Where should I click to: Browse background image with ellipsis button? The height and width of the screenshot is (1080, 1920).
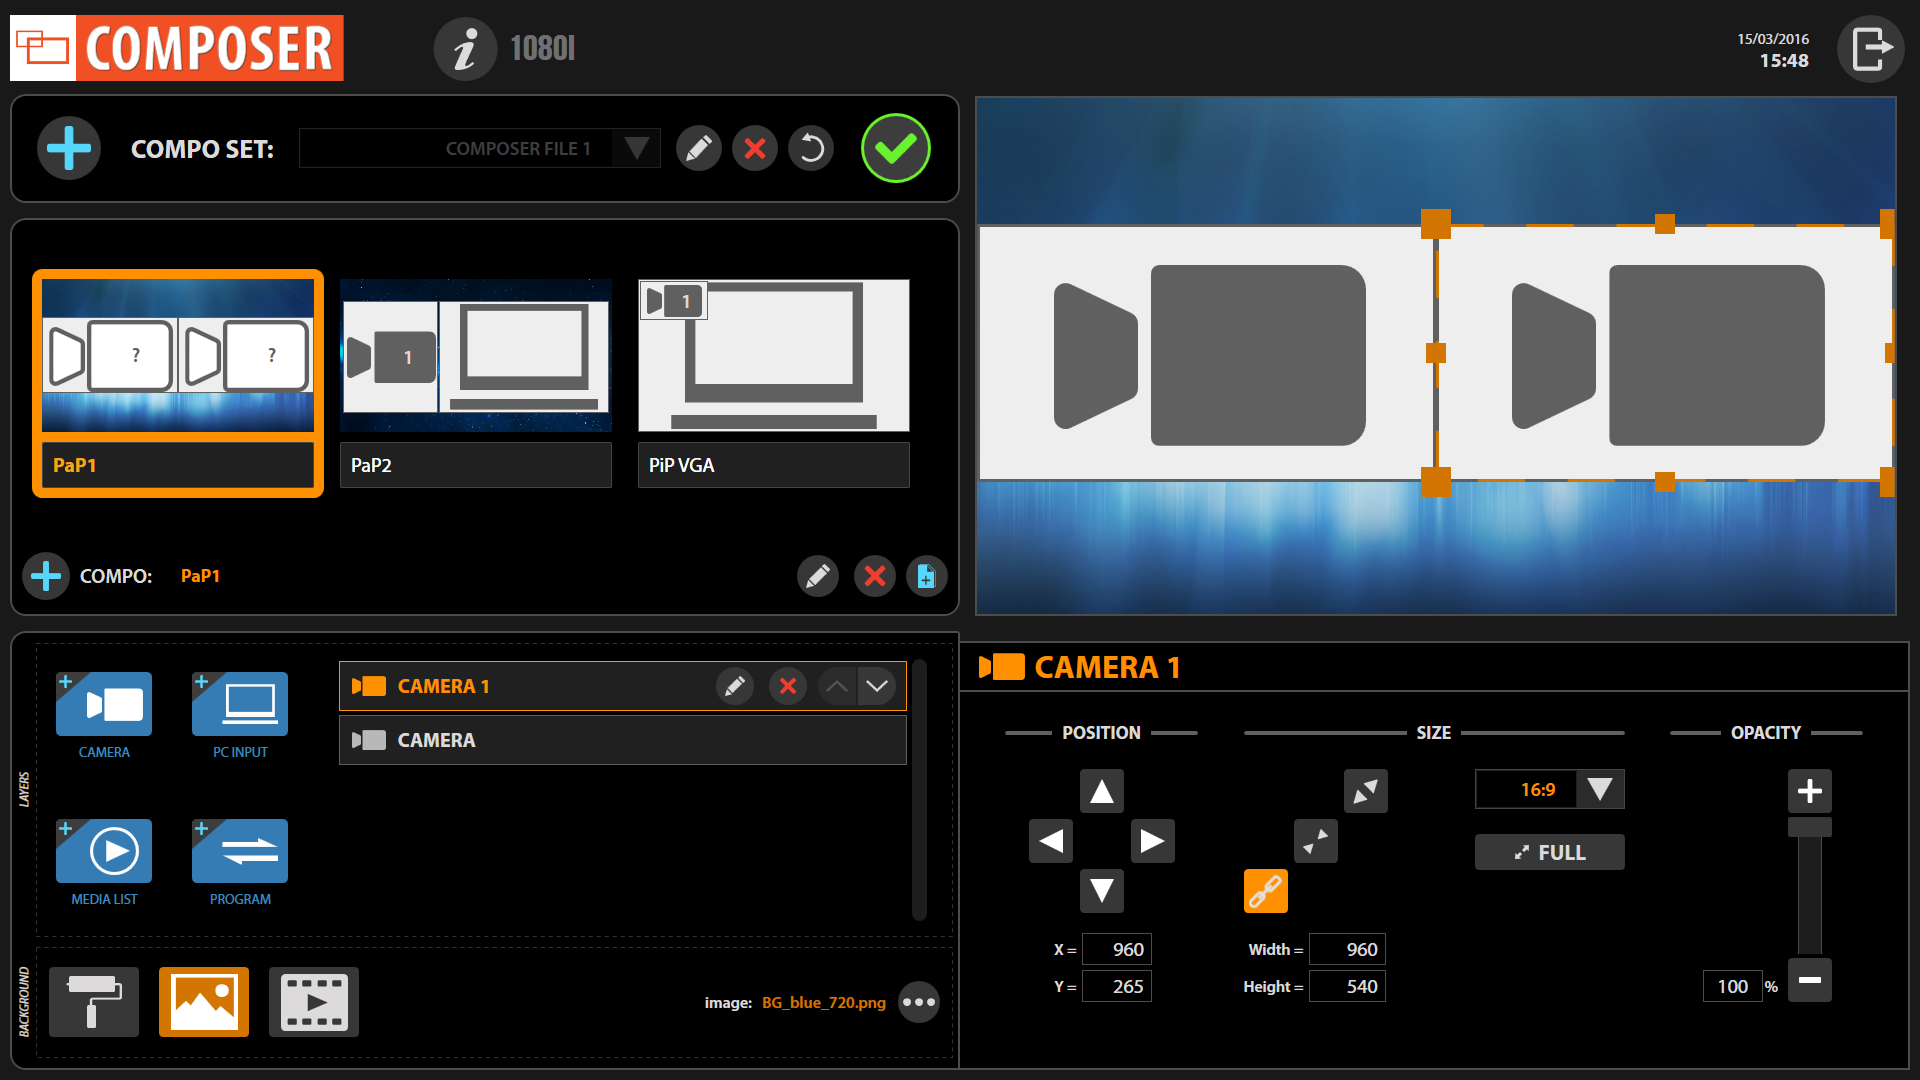click(918, 1002)
